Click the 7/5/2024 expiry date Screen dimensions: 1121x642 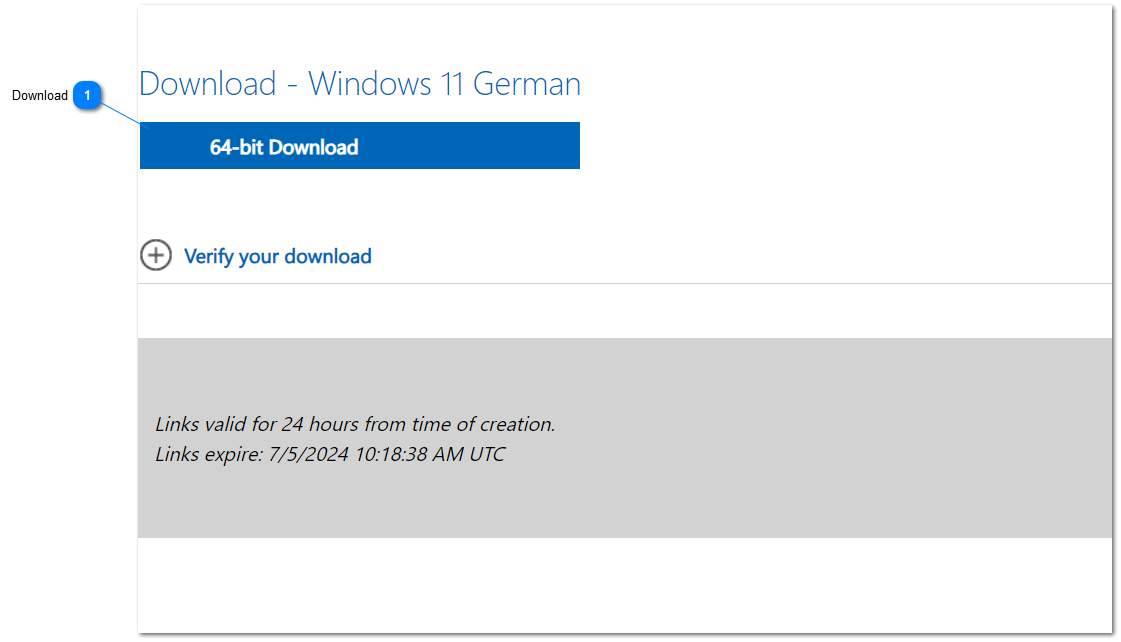[x=308, y=455]
